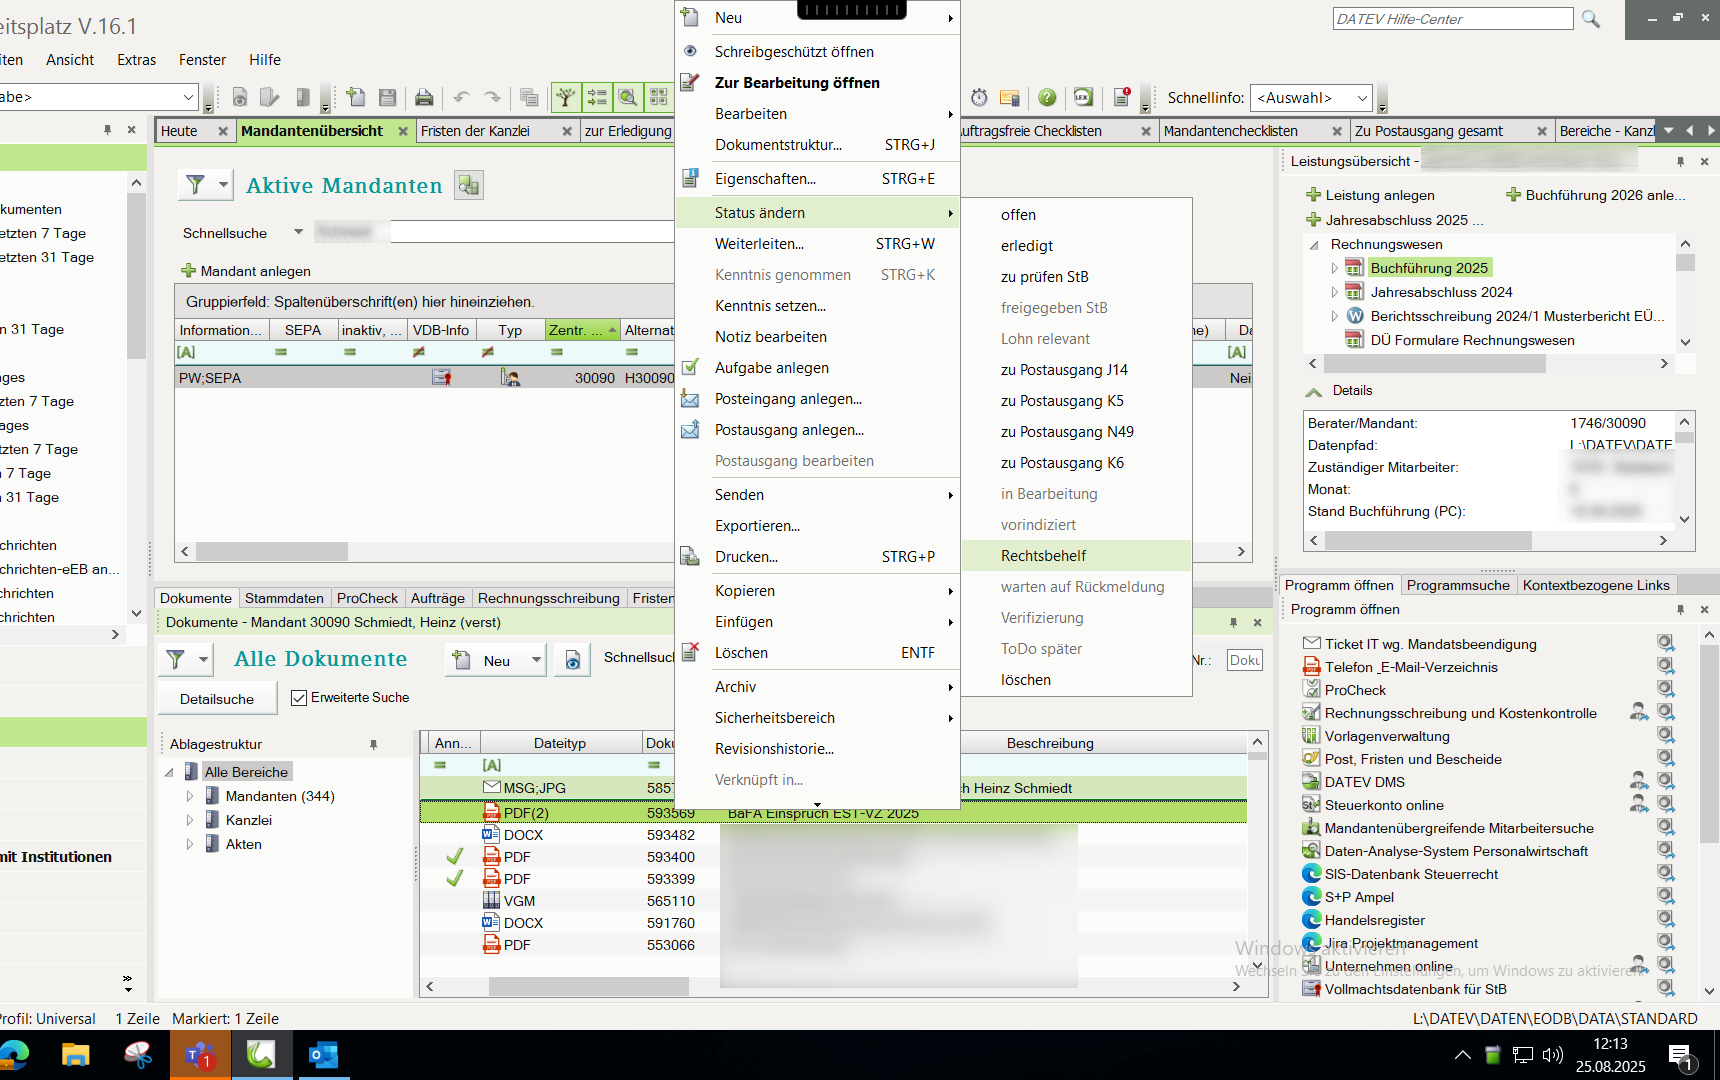Expand Buchführung 2025 in Rechnungswesen

pyautogui.click(x=1334, y=268)
